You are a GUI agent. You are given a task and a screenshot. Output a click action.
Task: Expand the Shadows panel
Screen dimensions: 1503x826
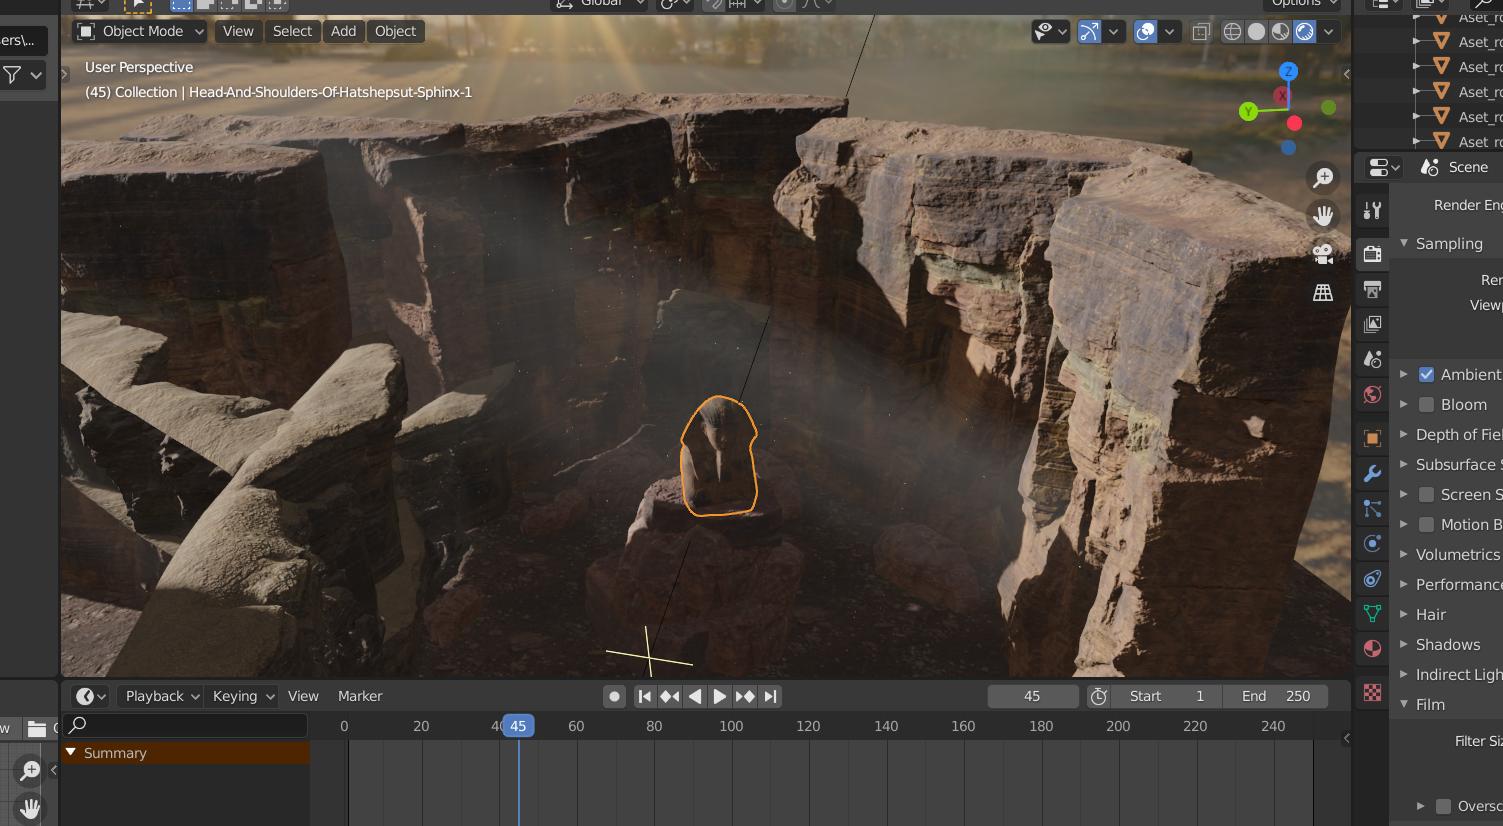pyautogui.click(x=1404, y=644)
